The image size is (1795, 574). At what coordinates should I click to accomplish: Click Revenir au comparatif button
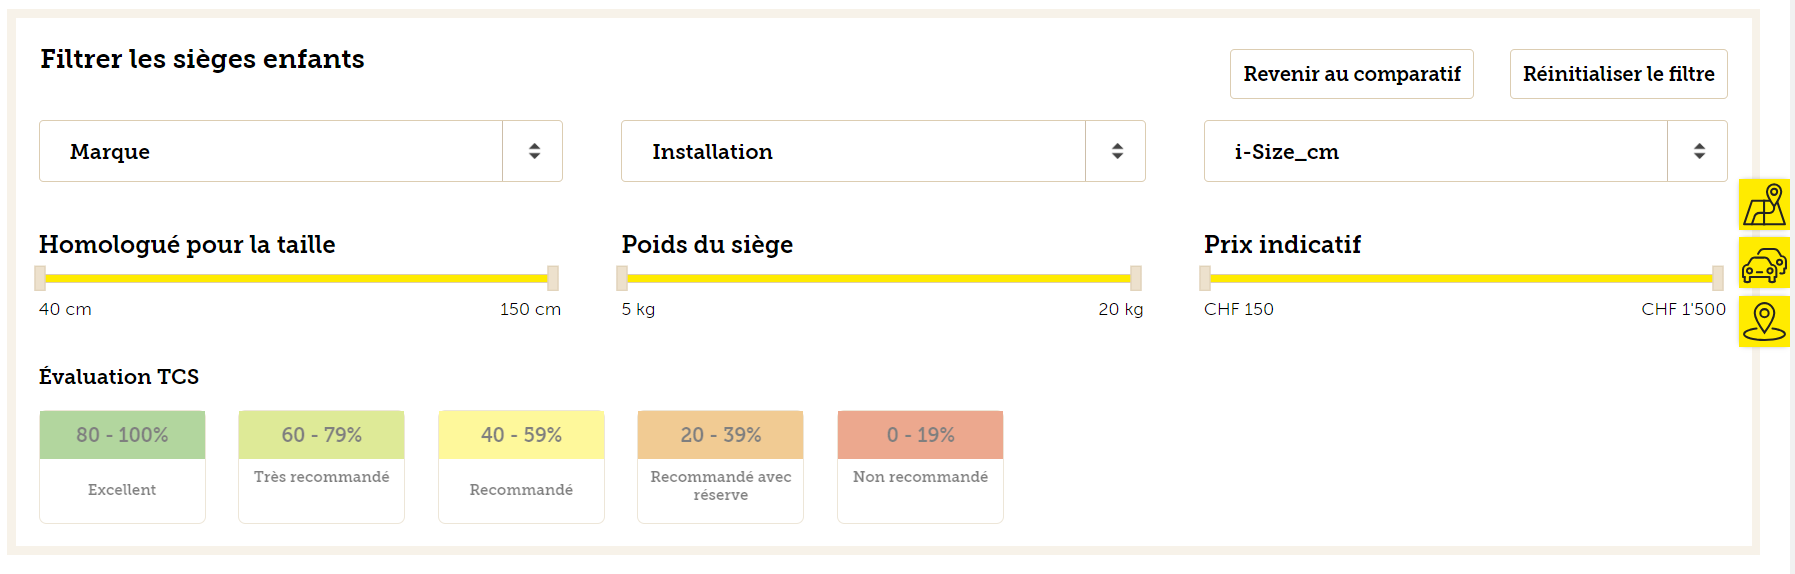coord(1351,74)
